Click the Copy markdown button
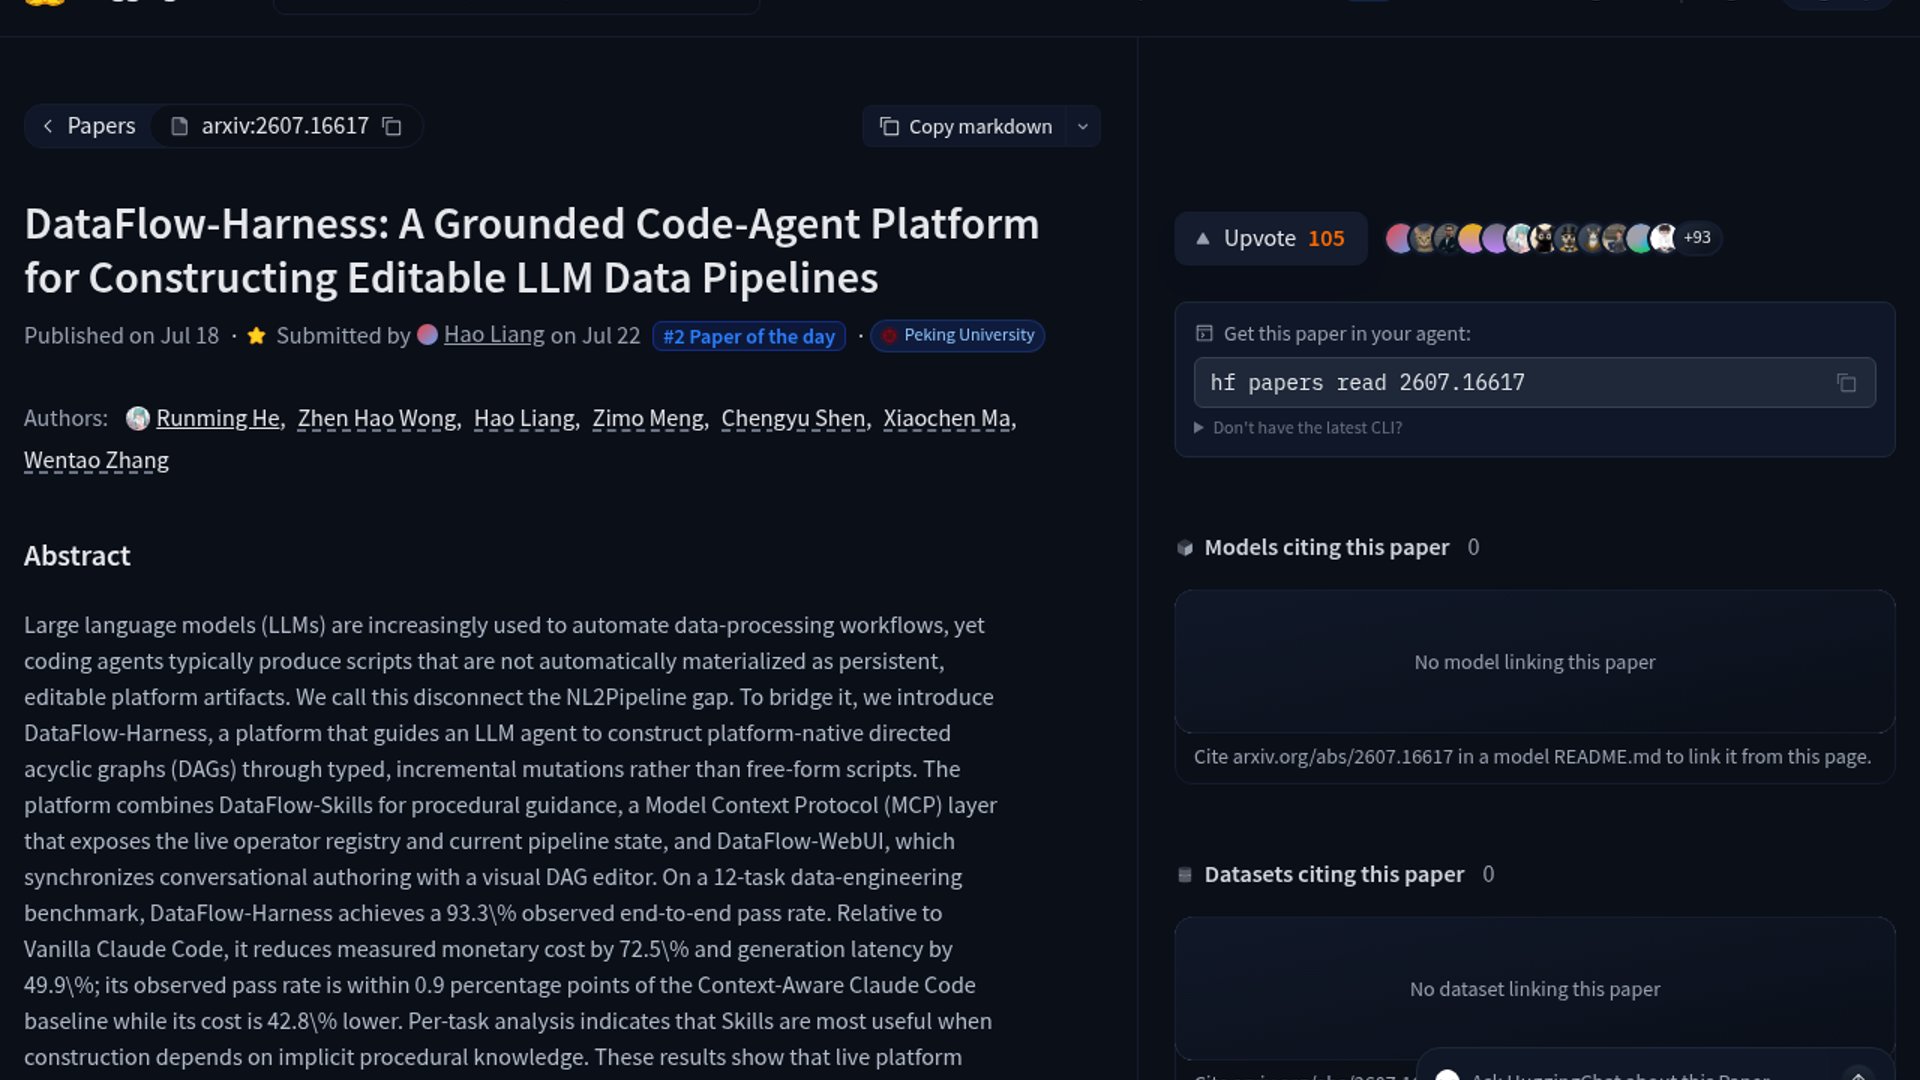1920x1080 pixels. 965,126
